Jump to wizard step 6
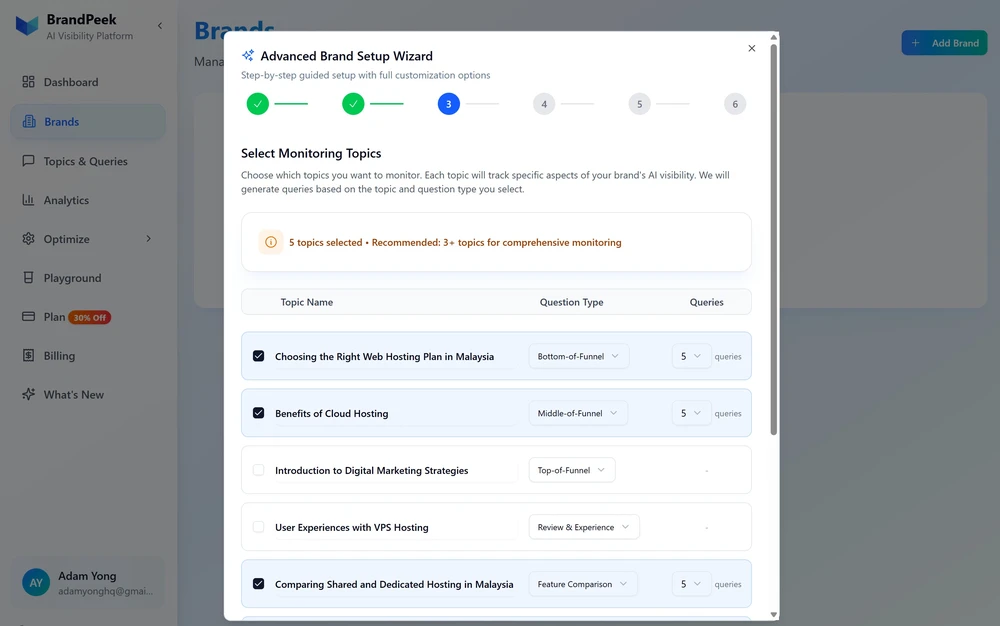The height and width of the screenshot is (626, 1000). tap(735, 104)
